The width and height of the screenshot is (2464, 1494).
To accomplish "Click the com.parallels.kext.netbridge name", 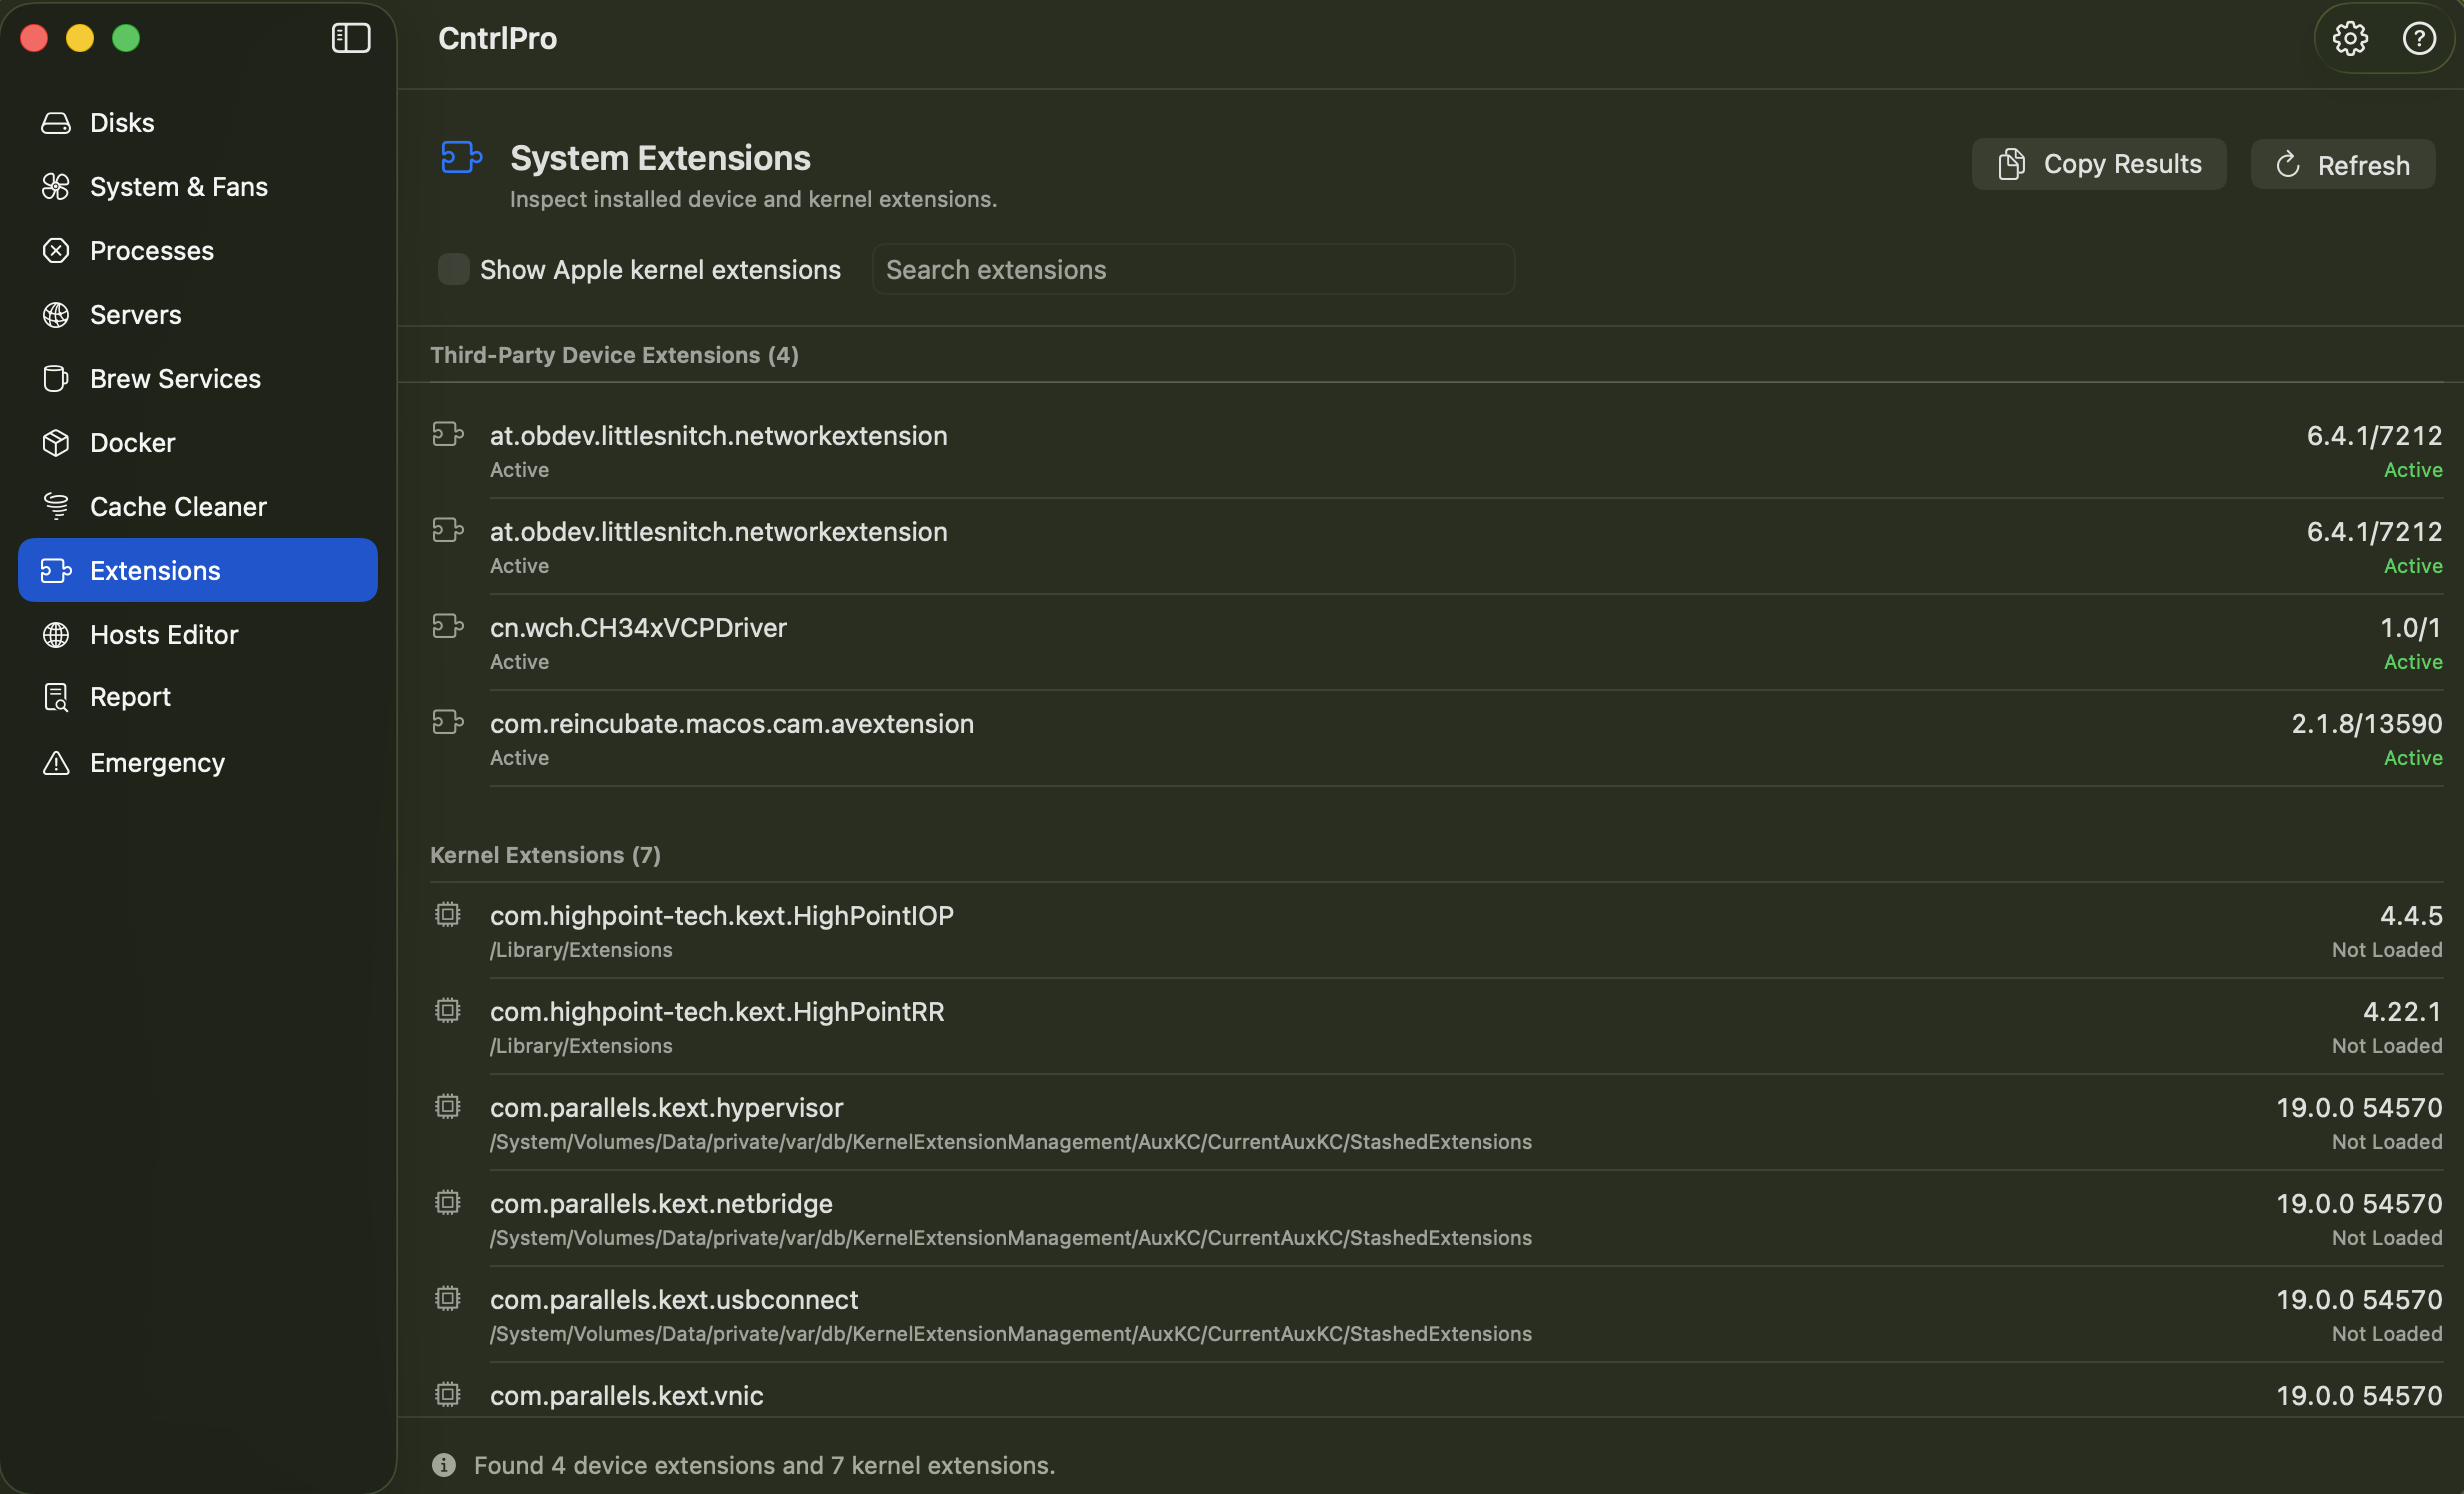I will pos(661,1204).
